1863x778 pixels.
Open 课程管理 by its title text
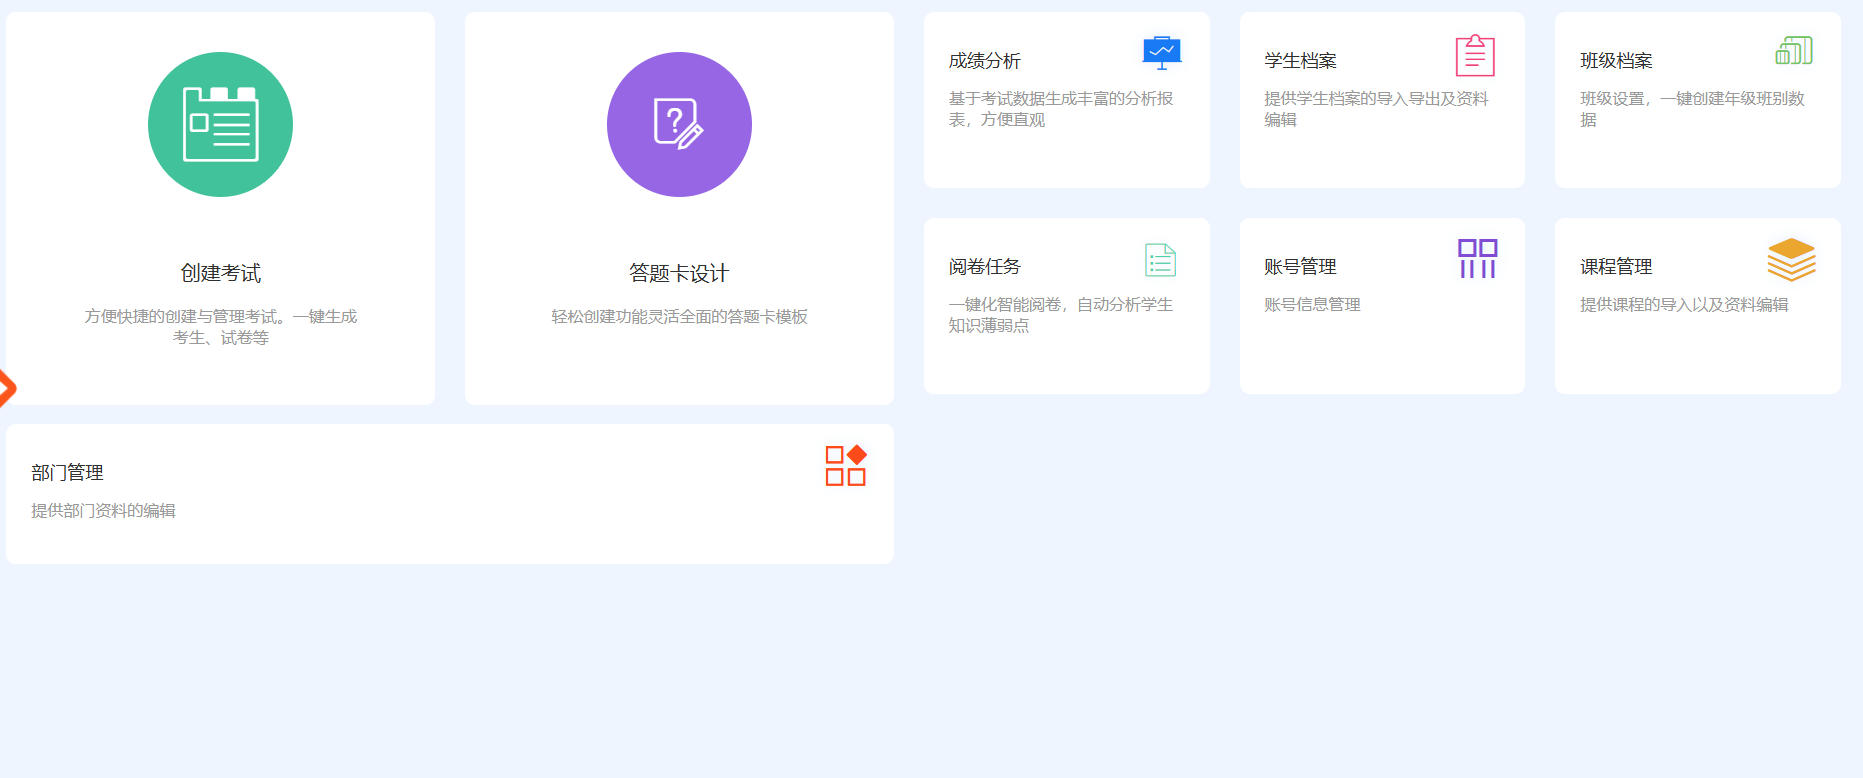click(x=1616, y=267)
